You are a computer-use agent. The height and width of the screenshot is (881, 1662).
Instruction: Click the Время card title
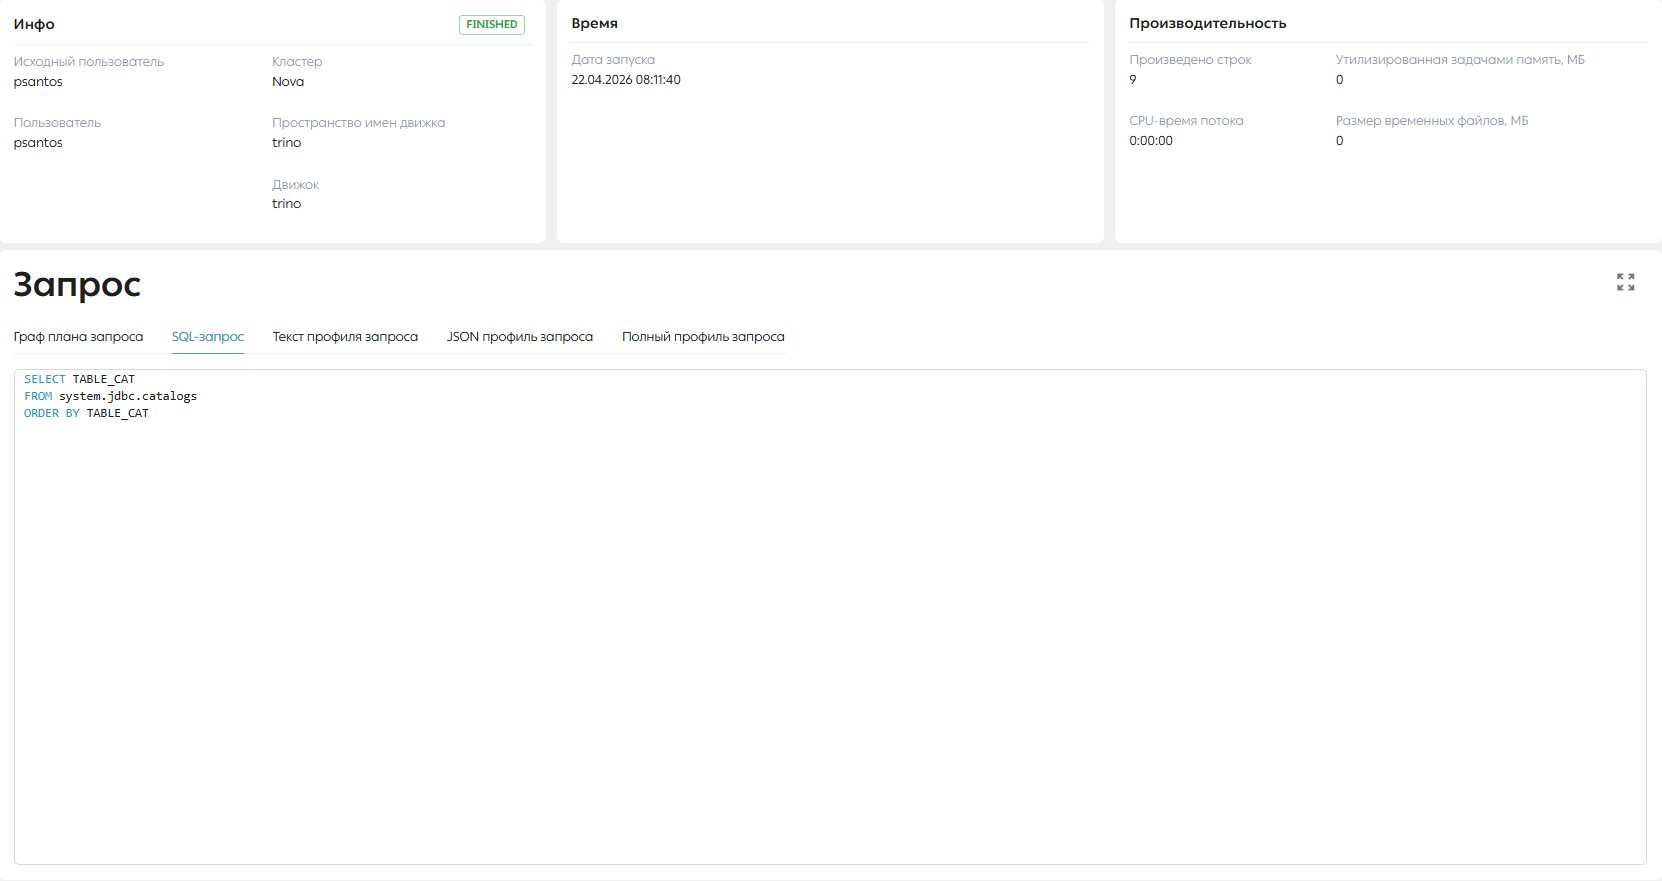[x=595, y=23]
